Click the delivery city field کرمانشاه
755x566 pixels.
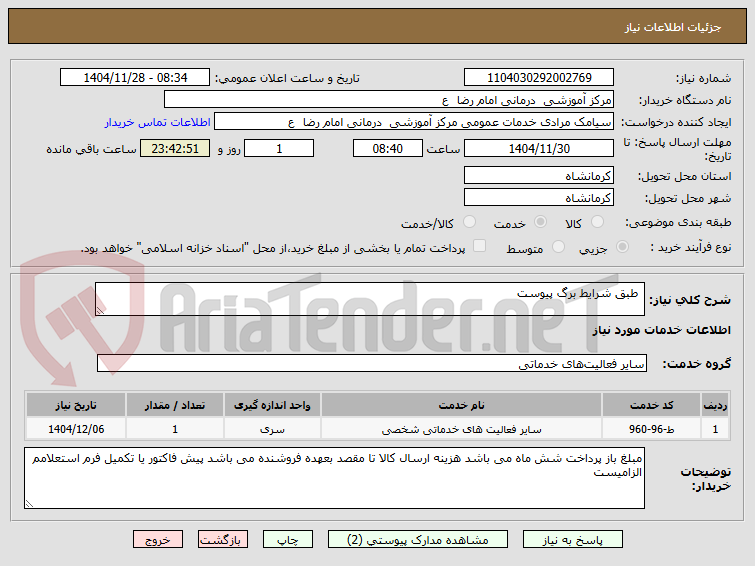click(x=539, y=197)
